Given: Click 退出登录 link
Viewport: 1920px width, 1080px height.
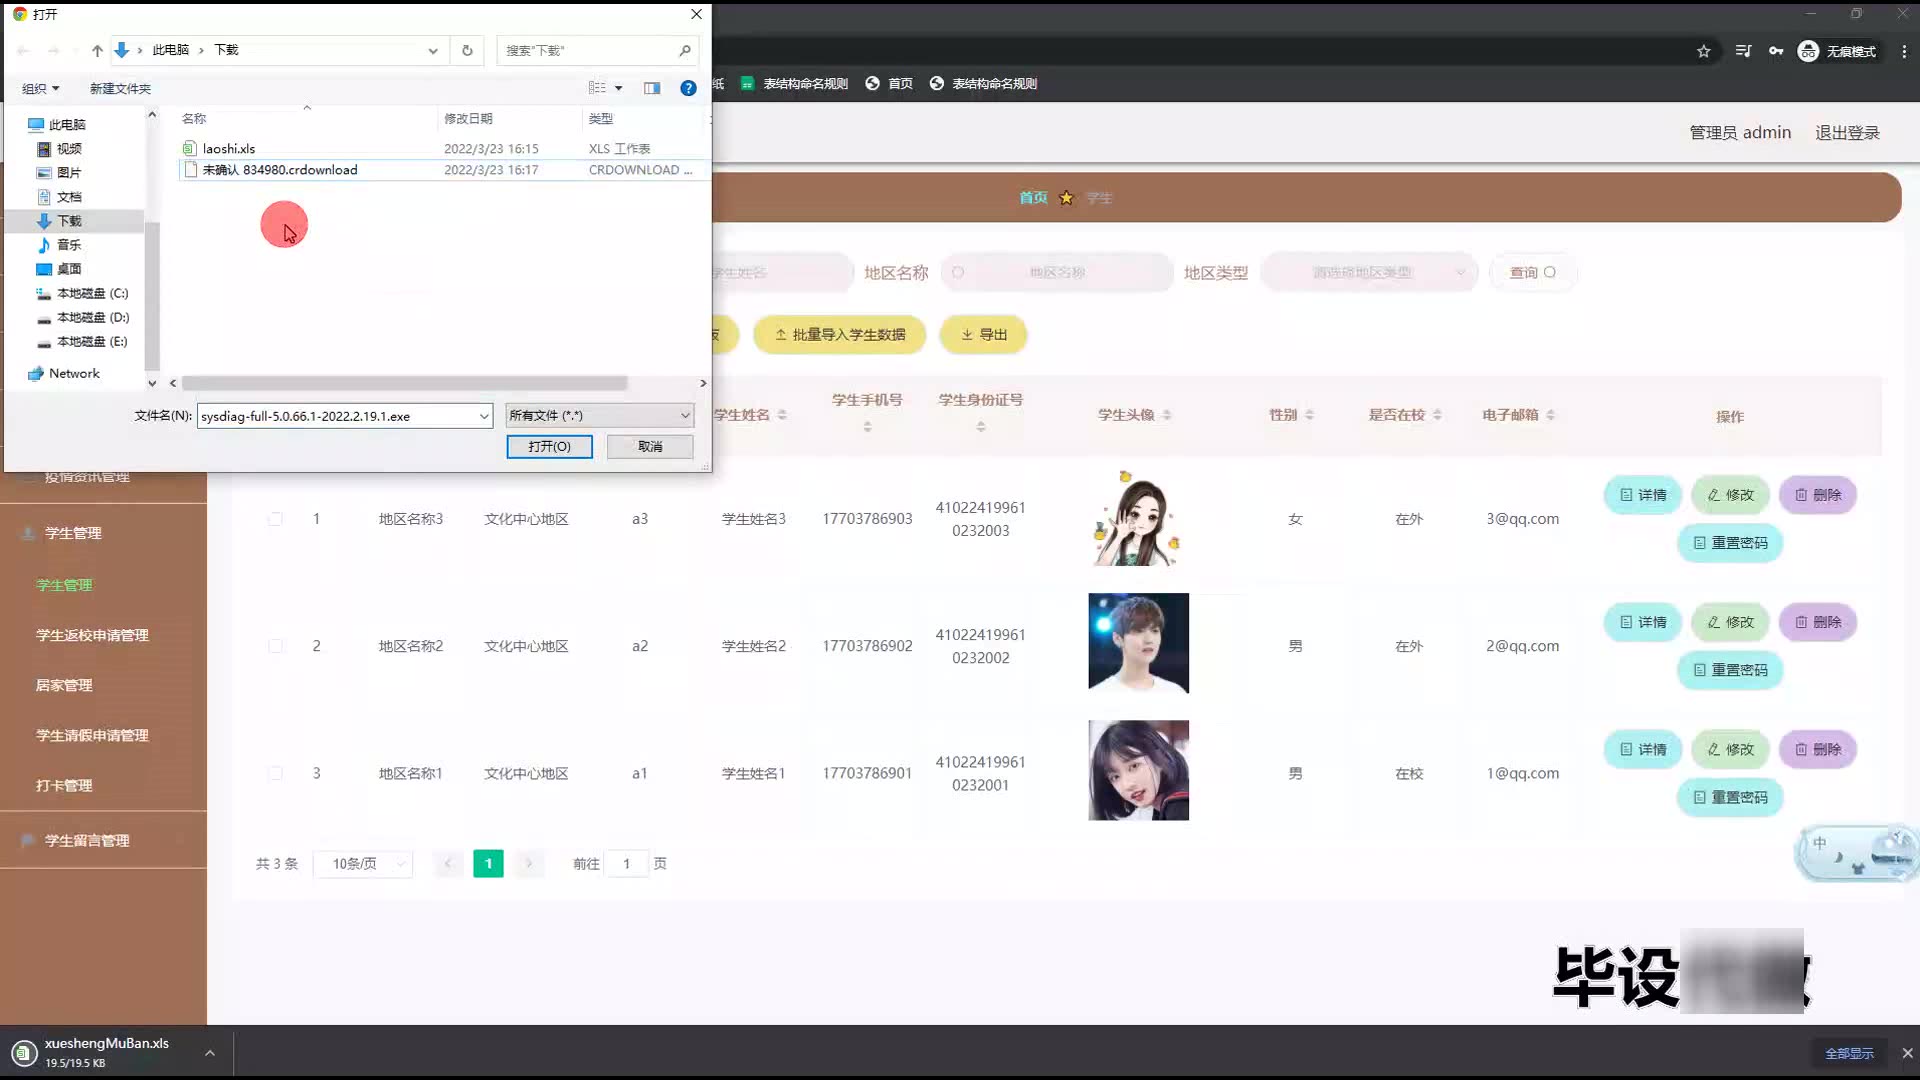Looking at the screenshot, I should (1847, 132).
